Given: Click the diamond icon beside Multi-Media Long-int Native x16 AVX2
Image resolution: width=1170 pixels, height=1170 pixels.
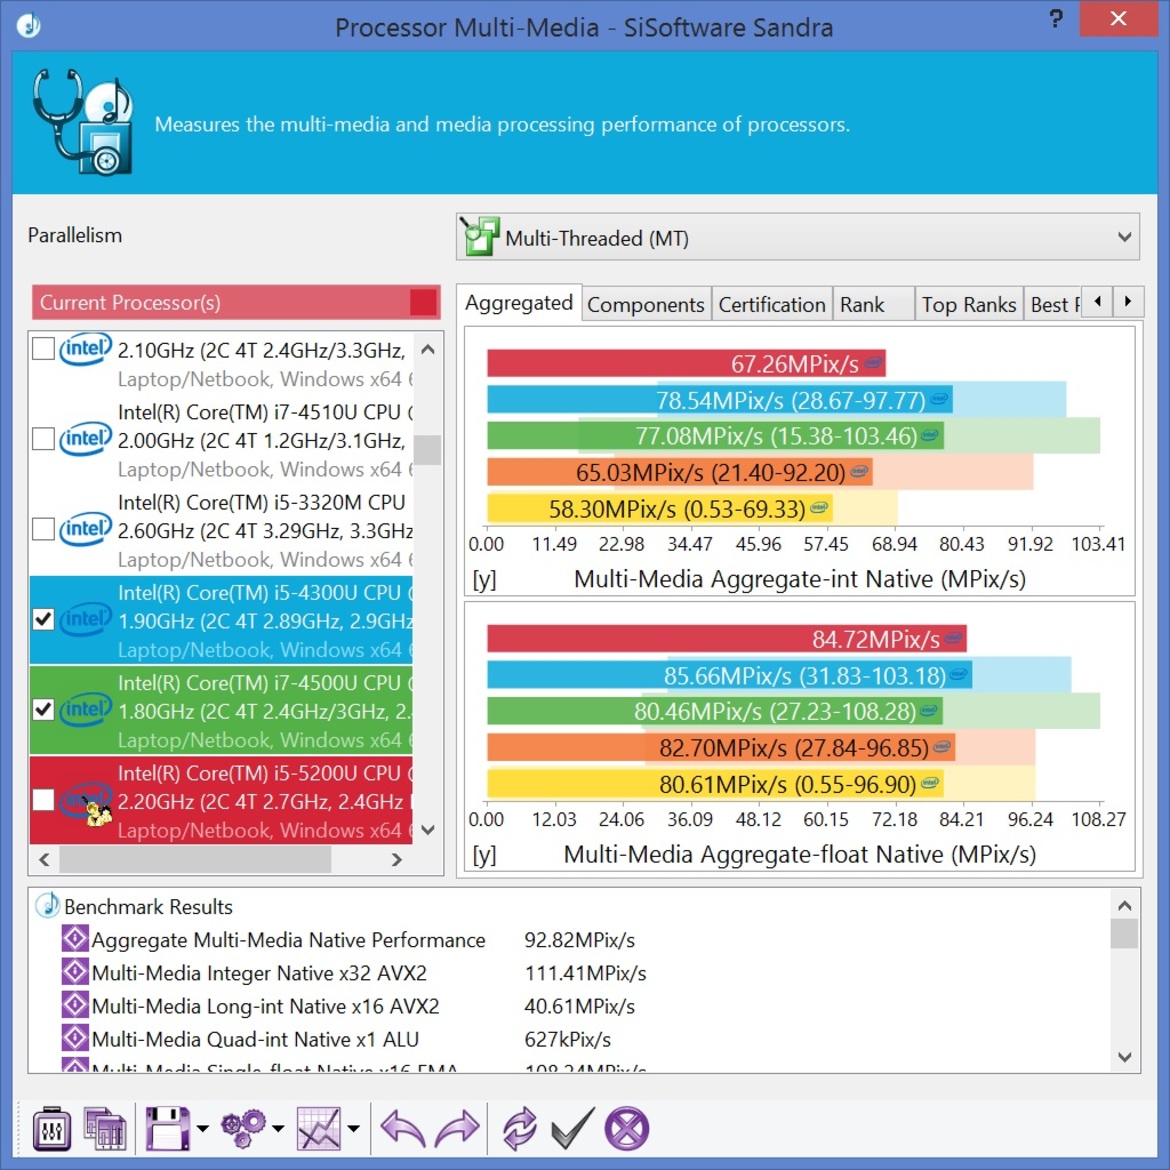Looking at the screenshot, I should coord(75,1004).
